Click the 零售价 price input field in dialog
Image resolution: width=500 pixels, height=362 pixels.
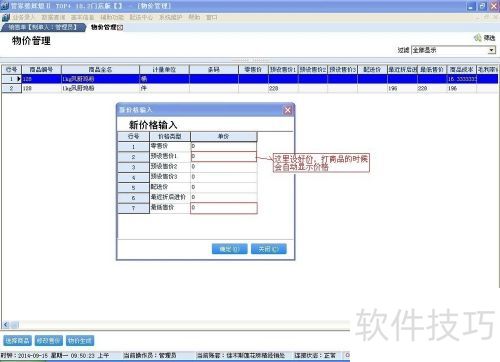coord(224,146)
